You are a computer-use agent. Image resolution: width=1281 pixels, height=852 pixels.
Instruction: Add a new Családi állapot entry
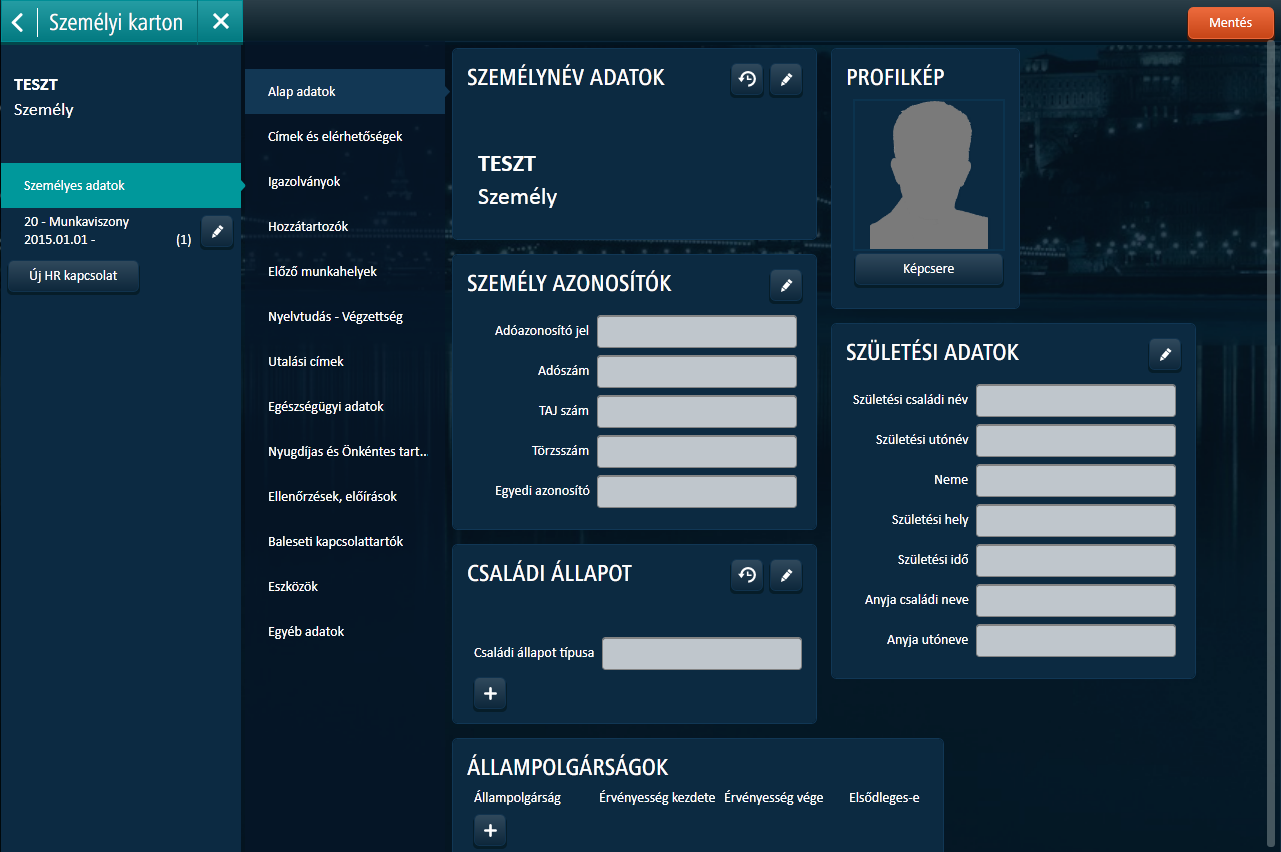tap(490, 693)
